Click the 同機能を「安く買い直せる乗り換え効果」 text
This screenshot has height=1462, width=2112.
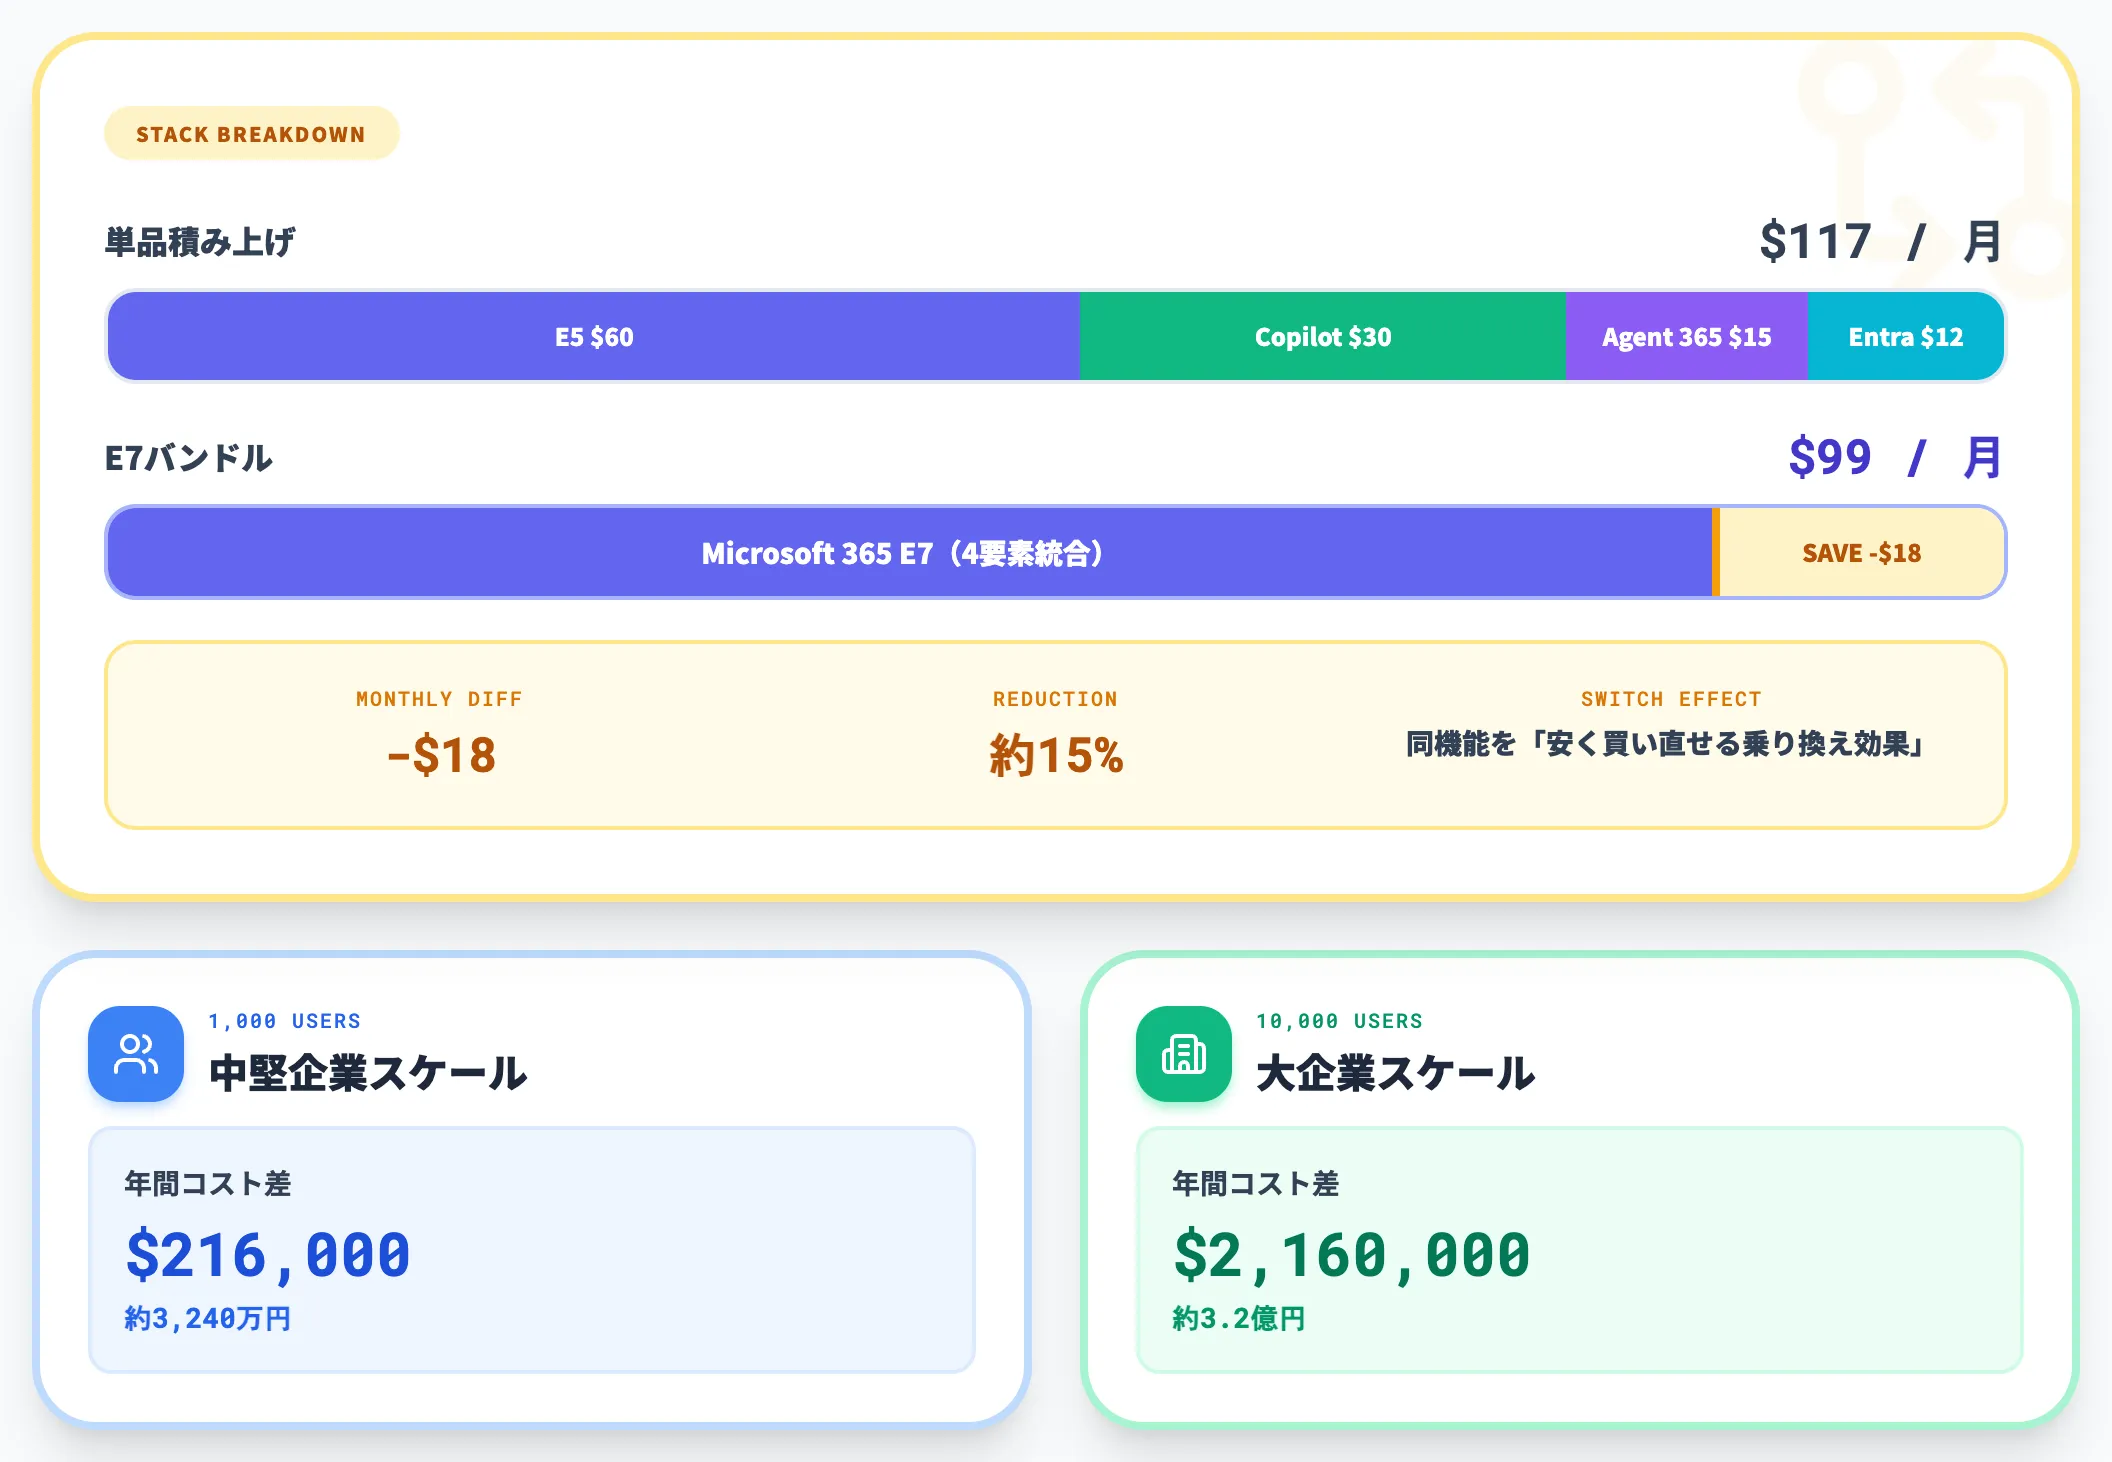[1665, 744]
